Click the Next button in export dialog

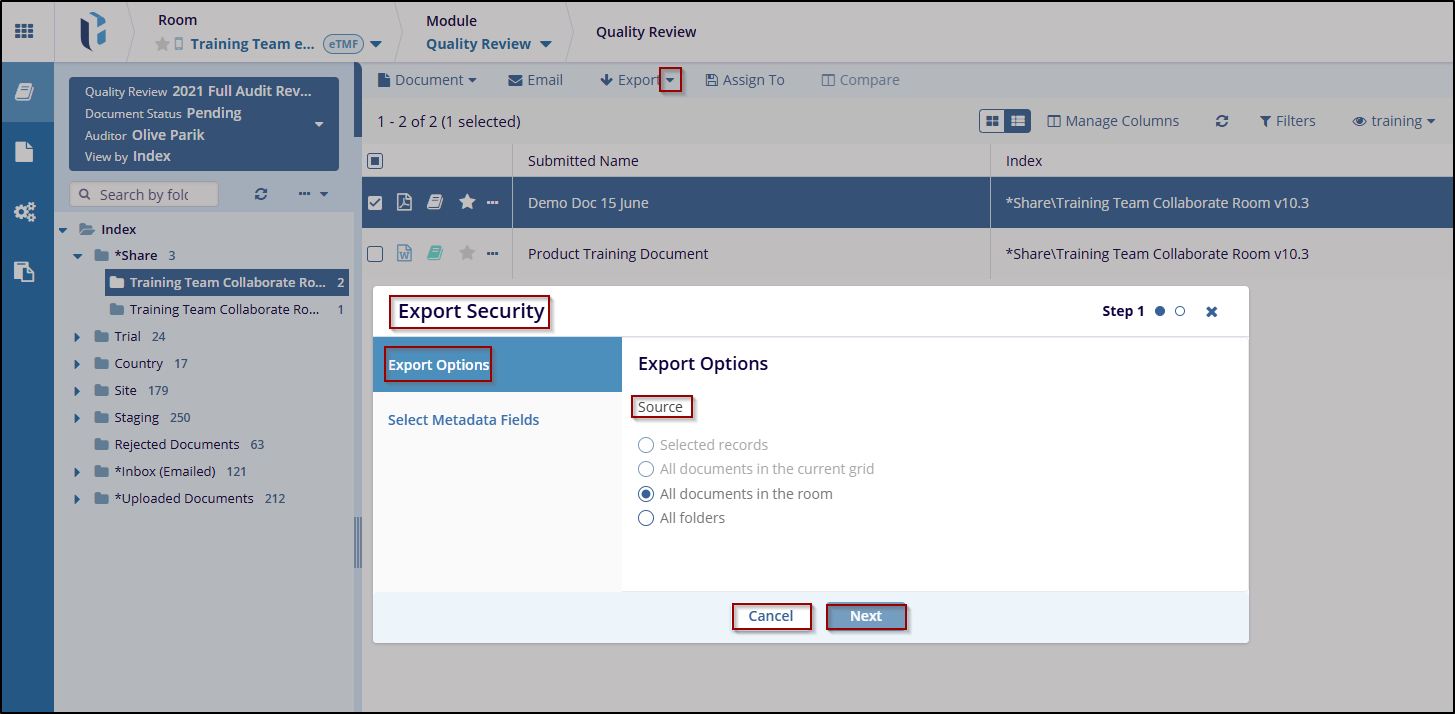coord(865,616)
